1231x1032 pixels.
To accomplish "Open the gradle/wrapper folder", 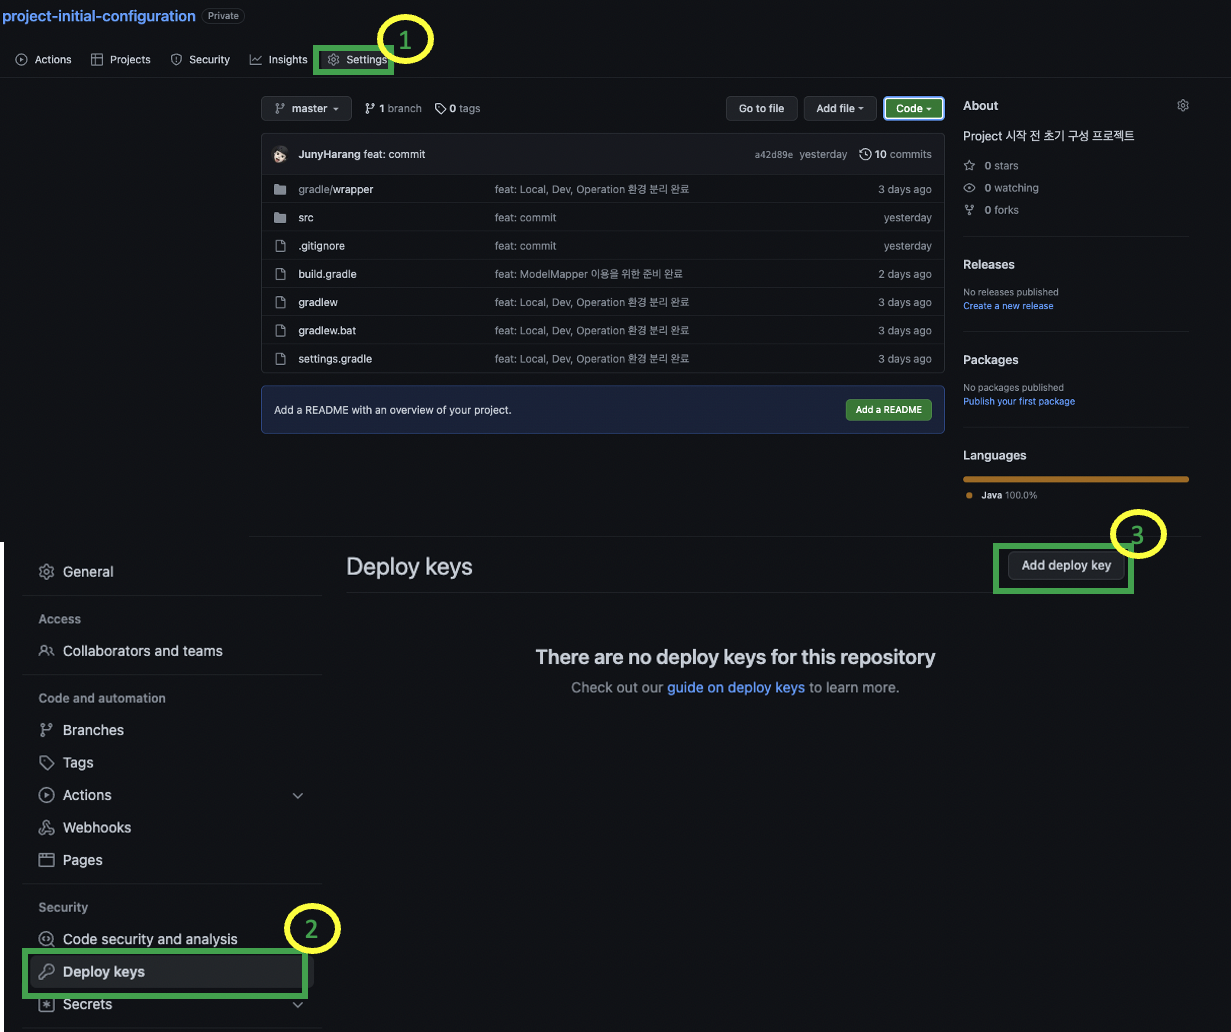I will click(336, 189).
